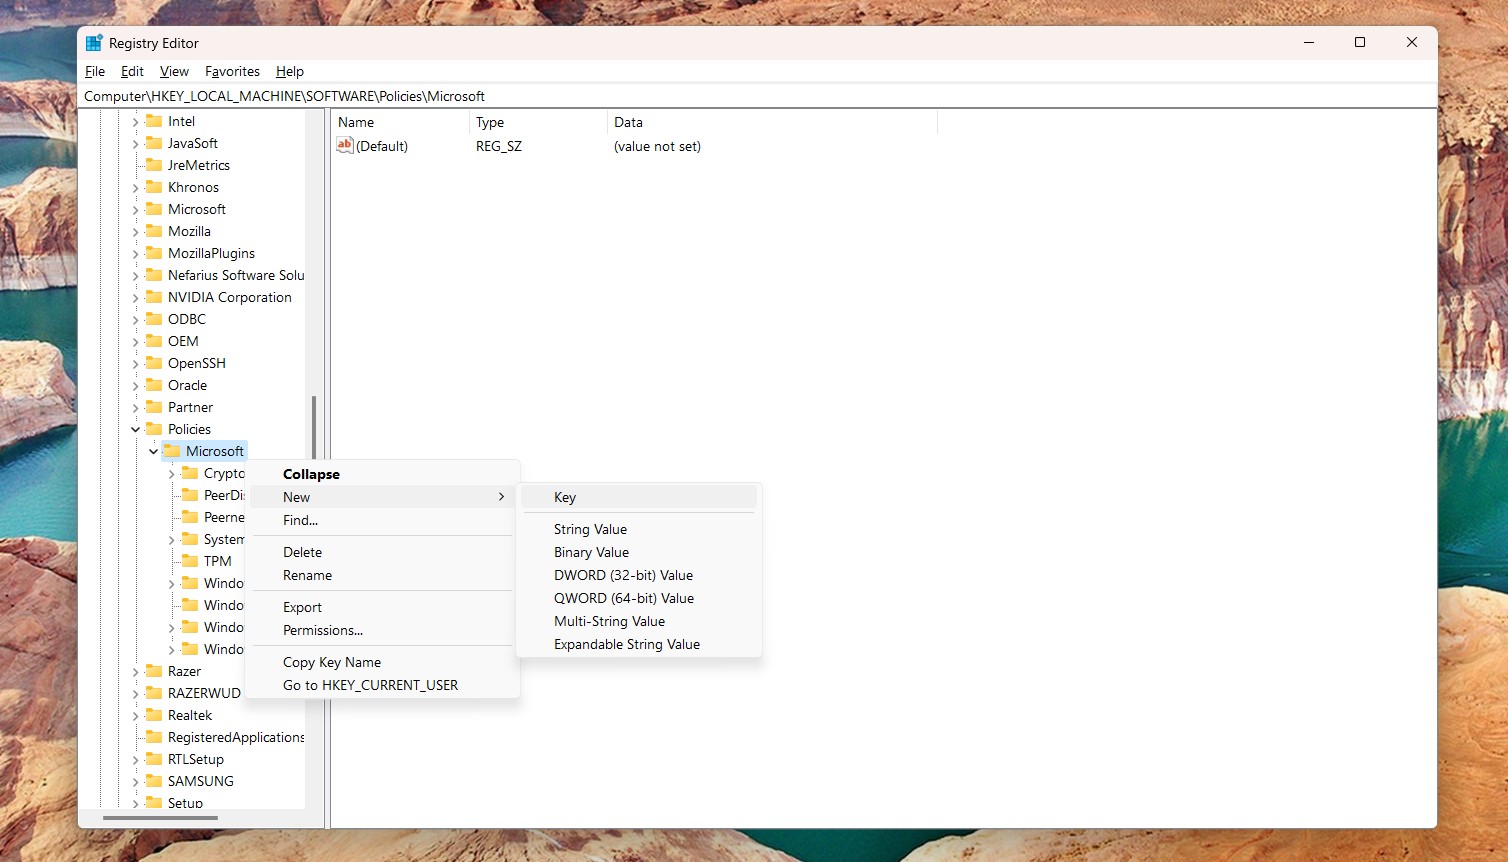Click the Khronos folder icon

(154, 187)
